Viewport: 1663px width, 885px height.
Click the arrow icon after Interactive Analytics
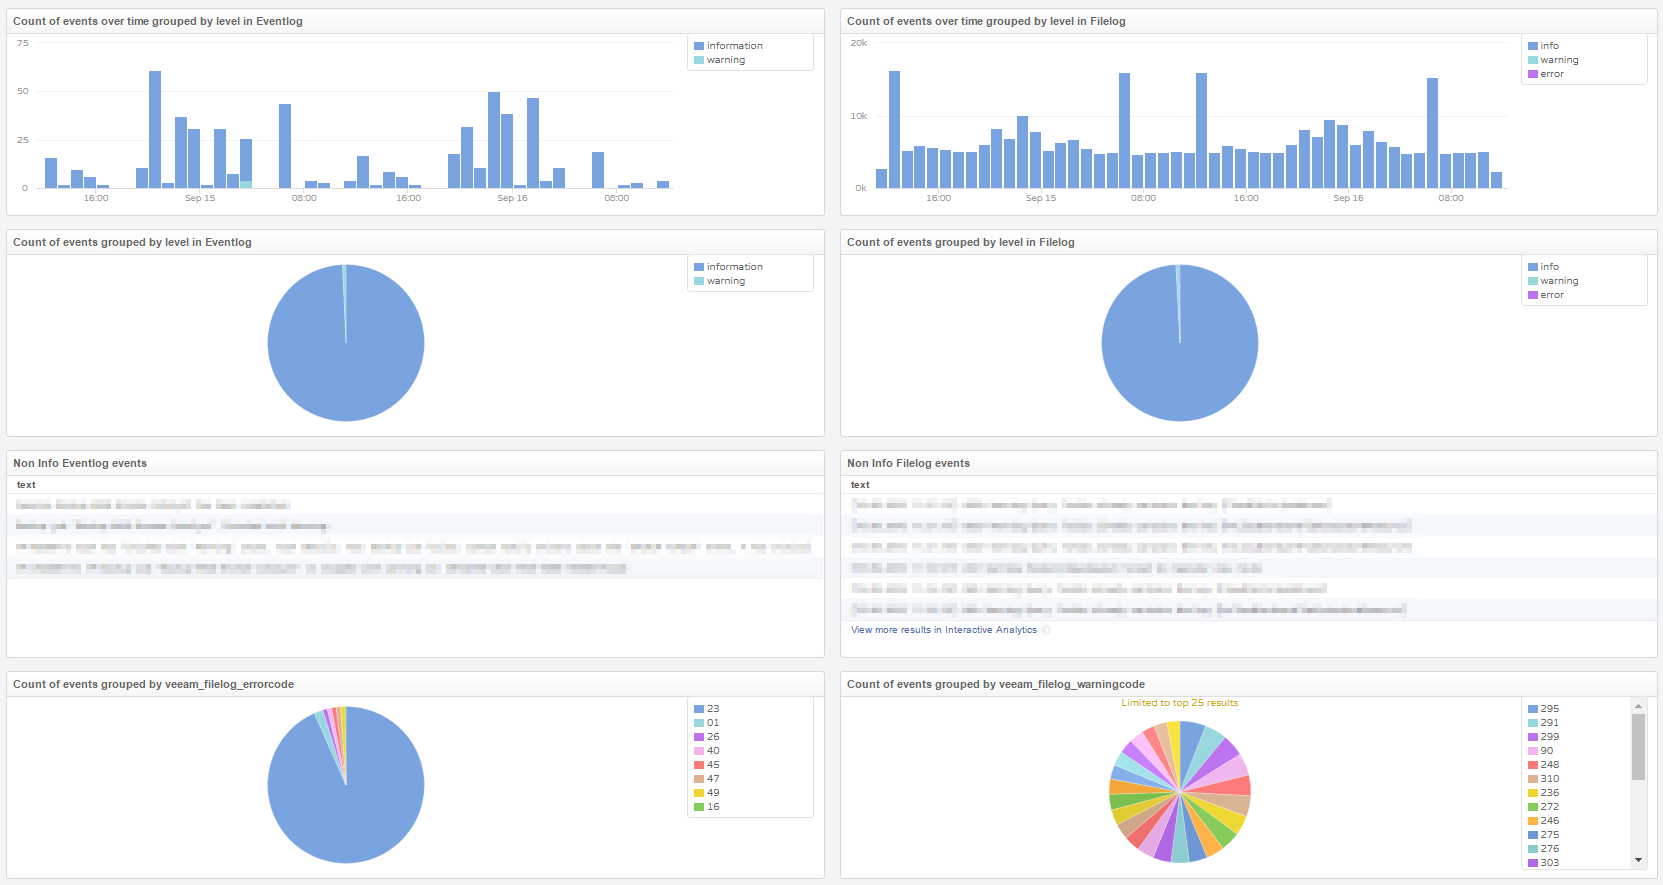coord(1046,630)
